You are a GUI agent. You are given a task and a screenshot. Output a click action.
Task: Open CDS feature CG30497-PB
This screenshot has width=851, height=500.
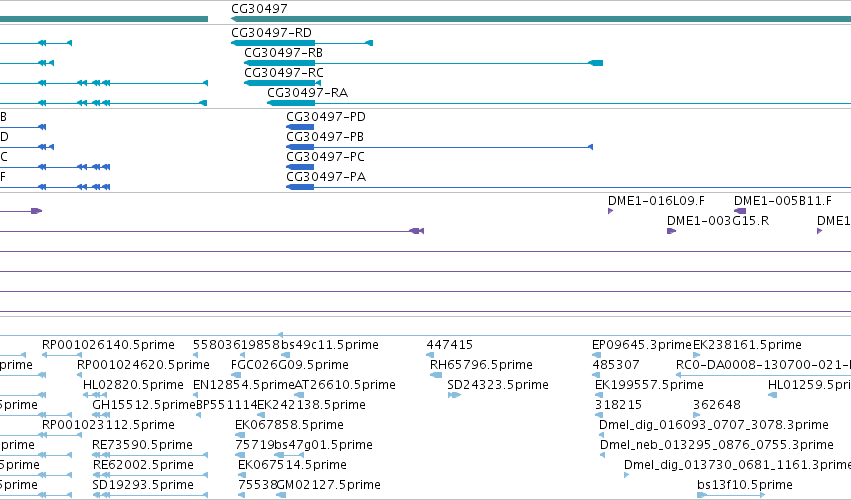(325, 137)
